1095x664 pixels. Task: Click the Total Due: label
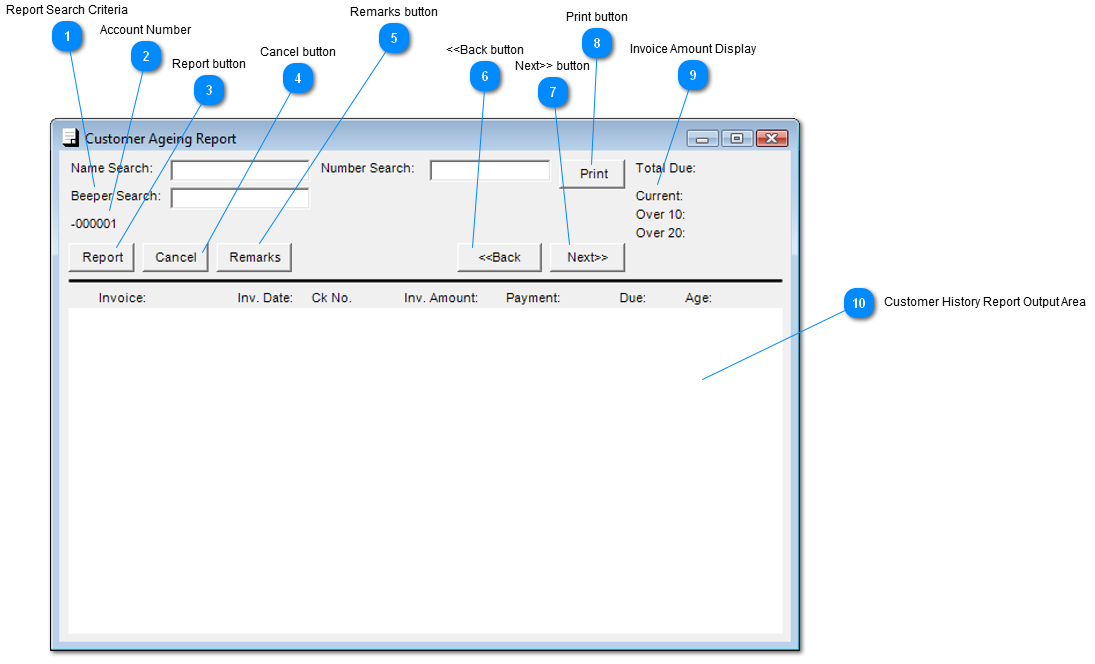666,168
